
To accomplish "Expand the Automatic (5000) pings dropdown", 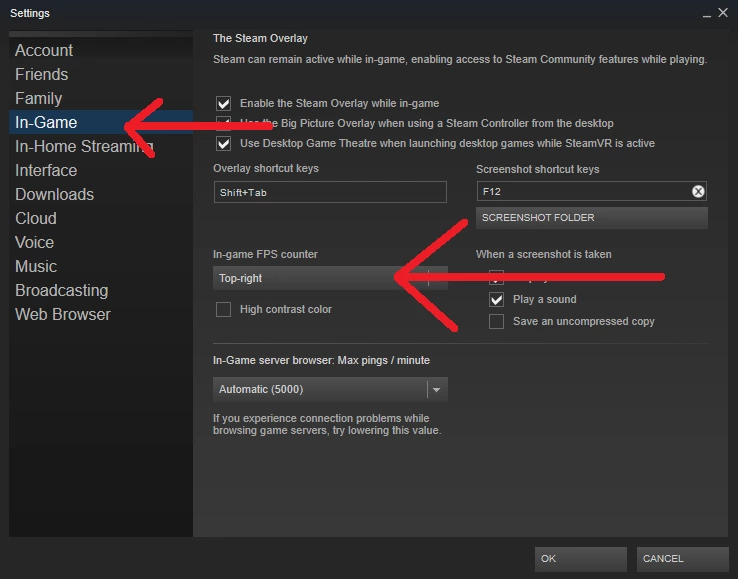I will [x=330, y=389].
